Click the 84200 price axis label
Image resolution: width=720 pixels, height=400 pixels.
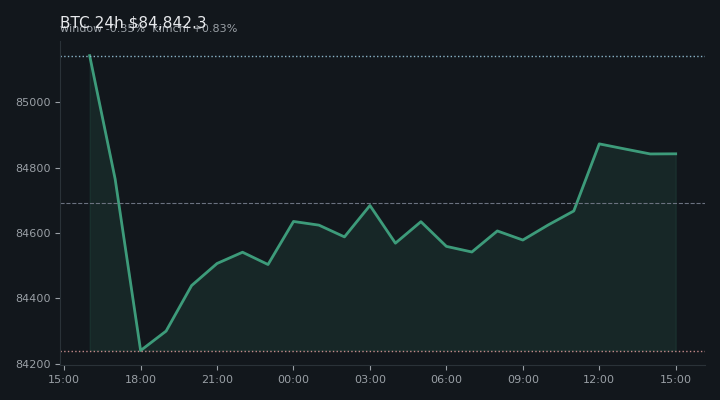point(33,364)
